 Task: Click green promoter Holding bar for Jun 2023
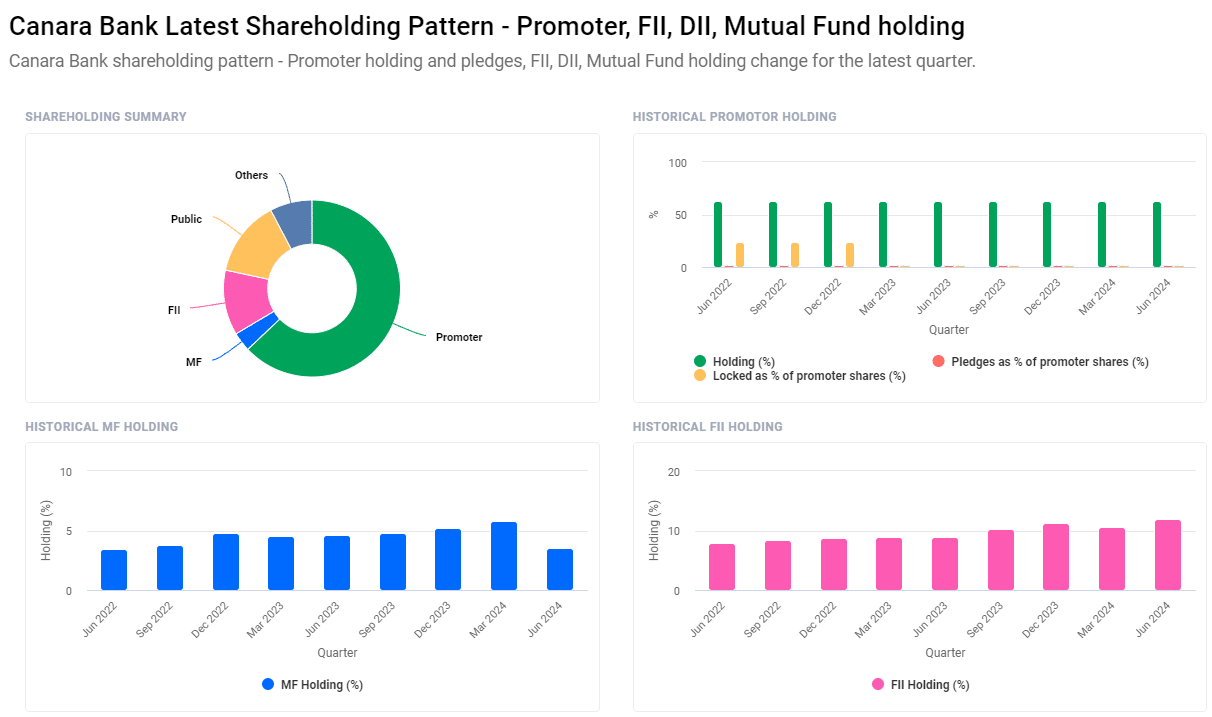(x=938, y=235)
